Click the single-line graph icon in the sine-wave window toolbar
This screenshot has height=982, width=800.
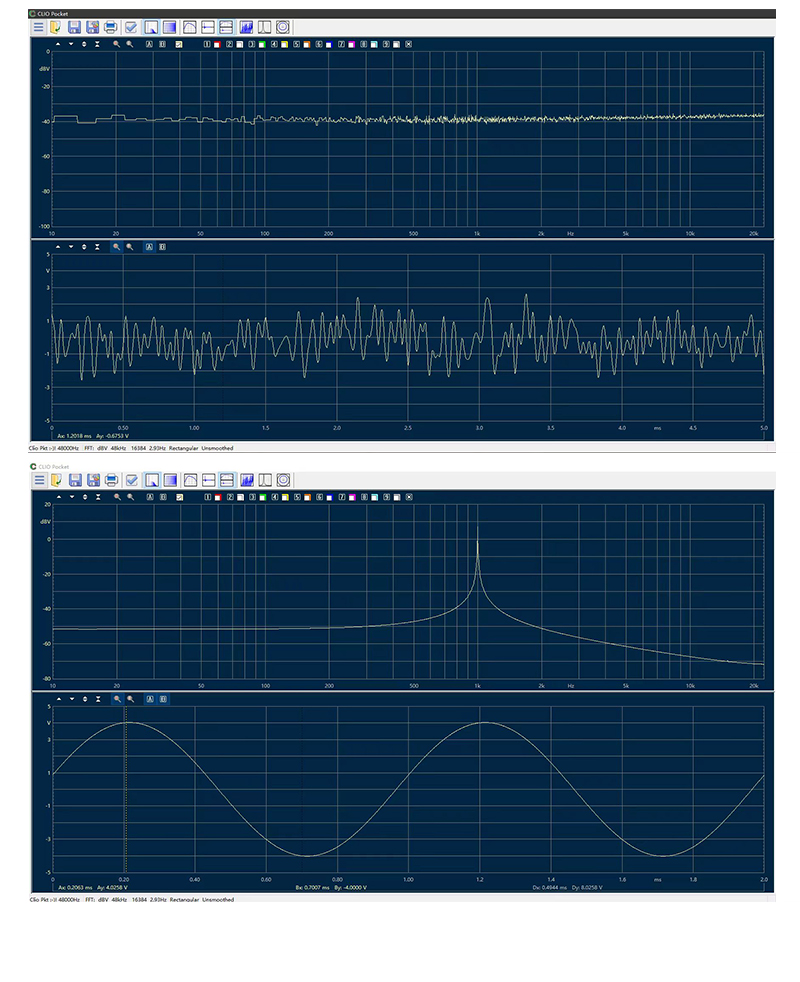tap(209, 480)
